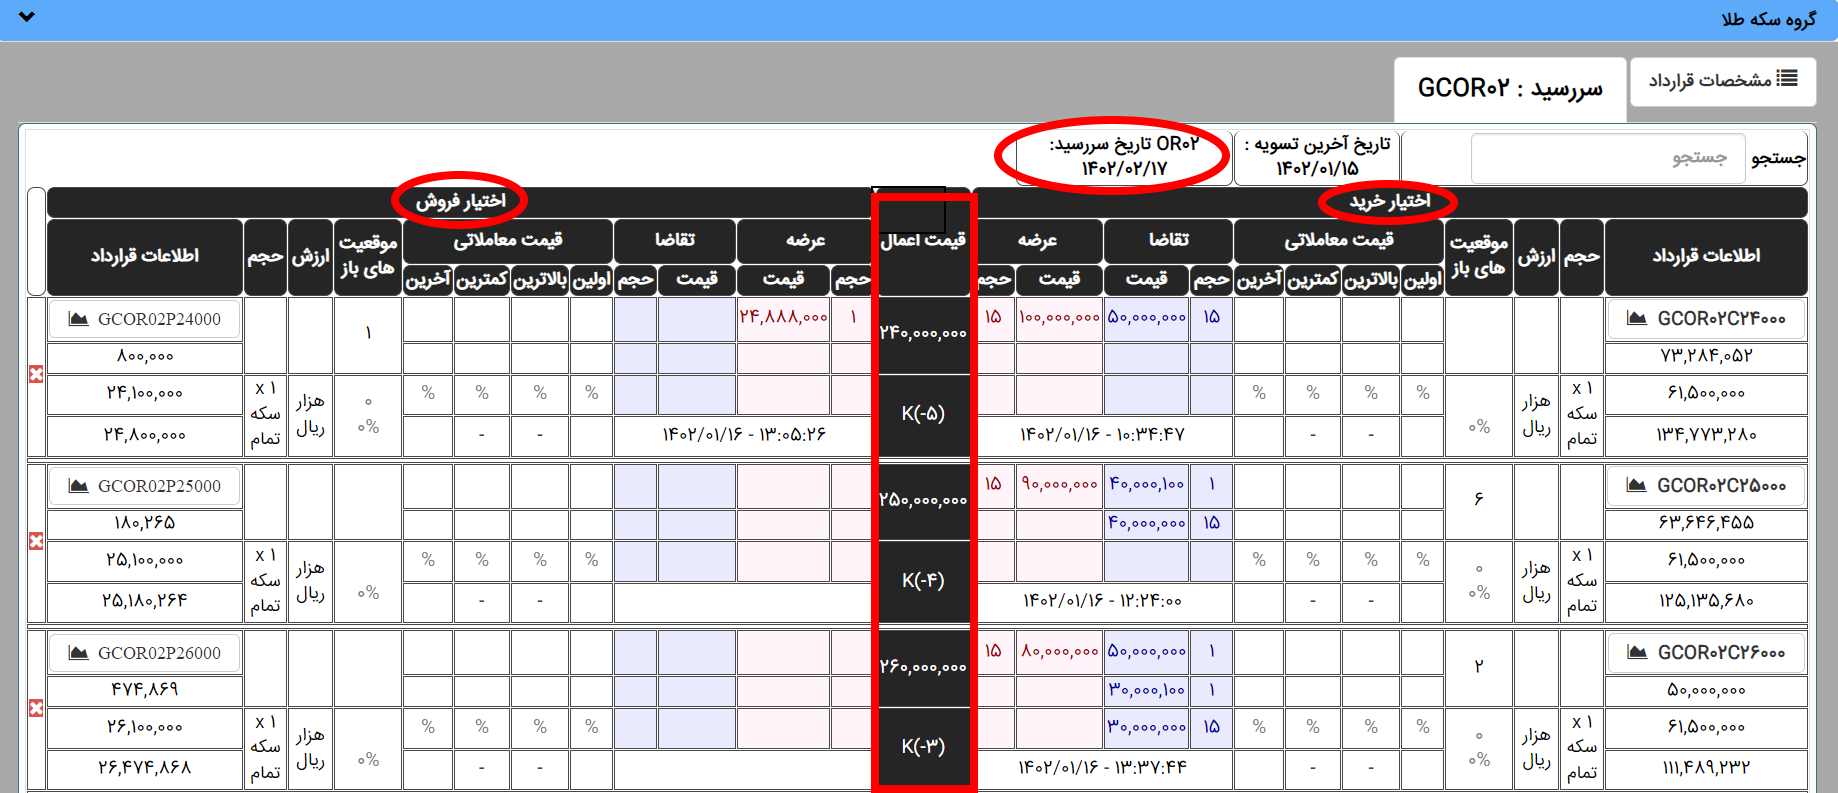Select the GCOR02P26000 contract name
Screen dimensions: 1838x793
click(159, 653)
